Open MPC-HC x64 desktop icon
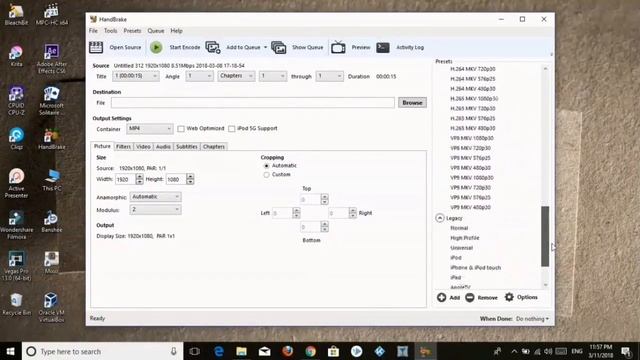Screen dimensions: 640x360 (51, 15)
